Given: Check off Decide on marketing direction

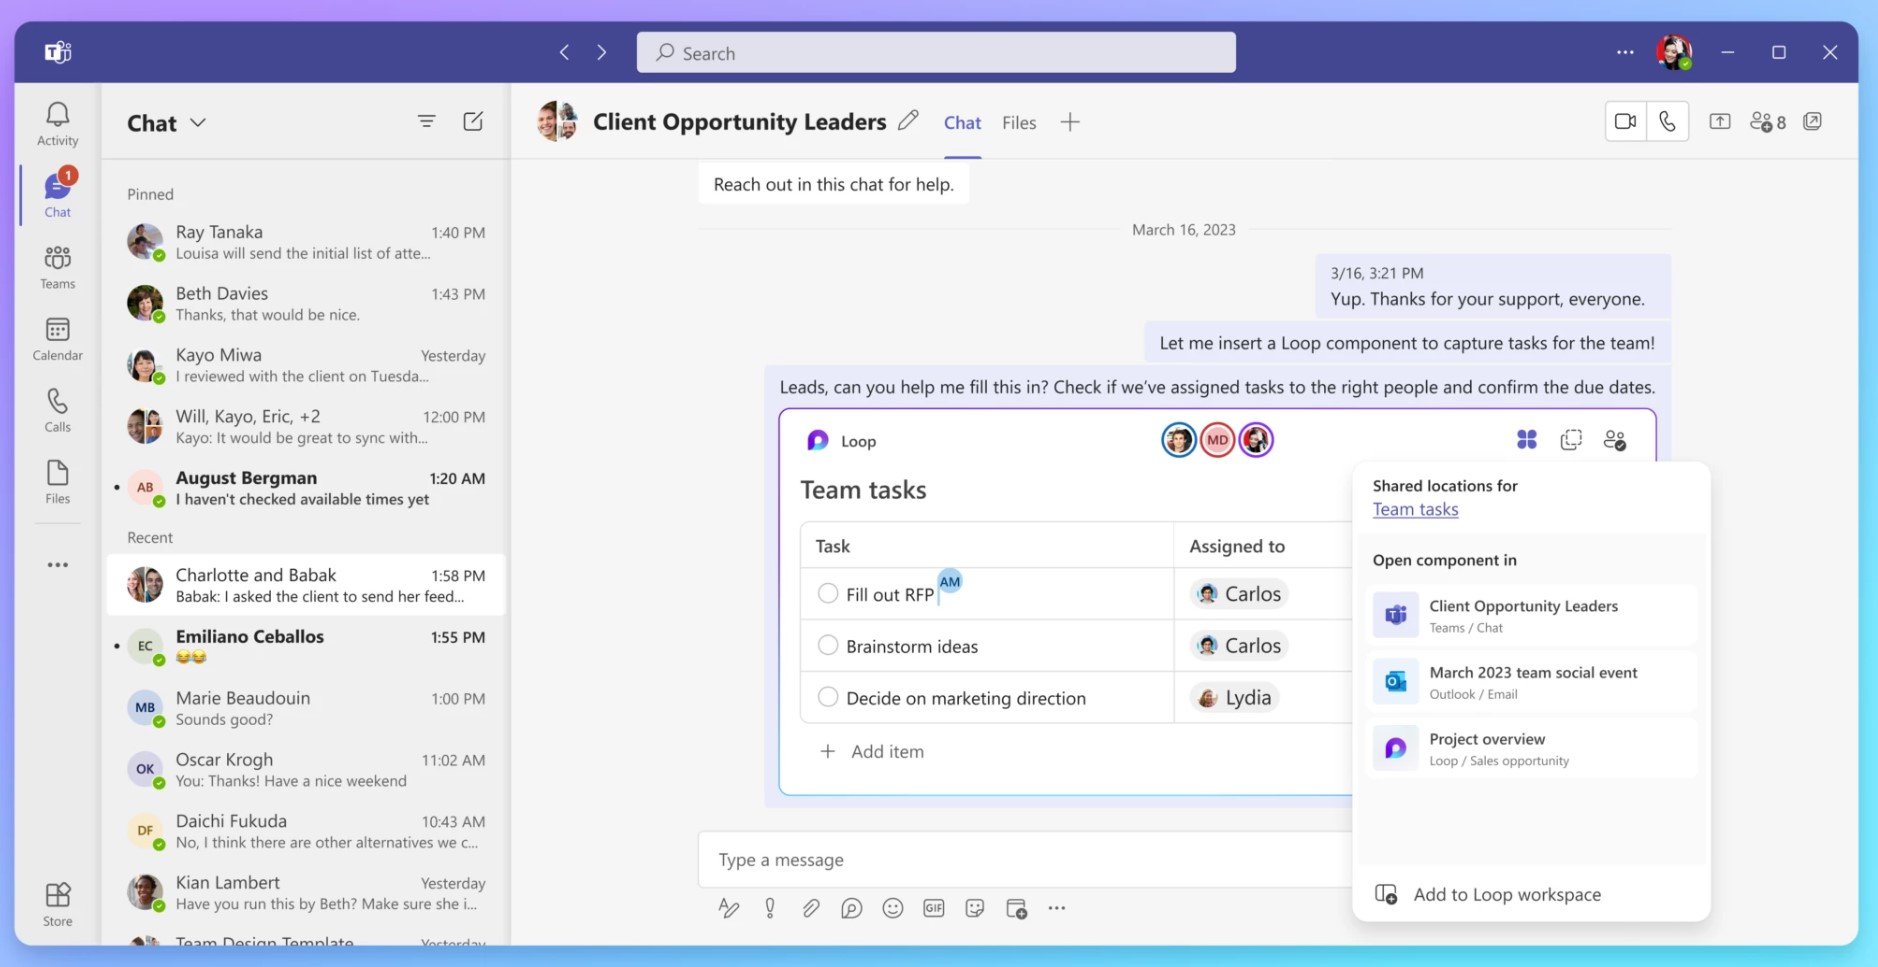Looking at the screenshot, I should [x=828, y=697].
